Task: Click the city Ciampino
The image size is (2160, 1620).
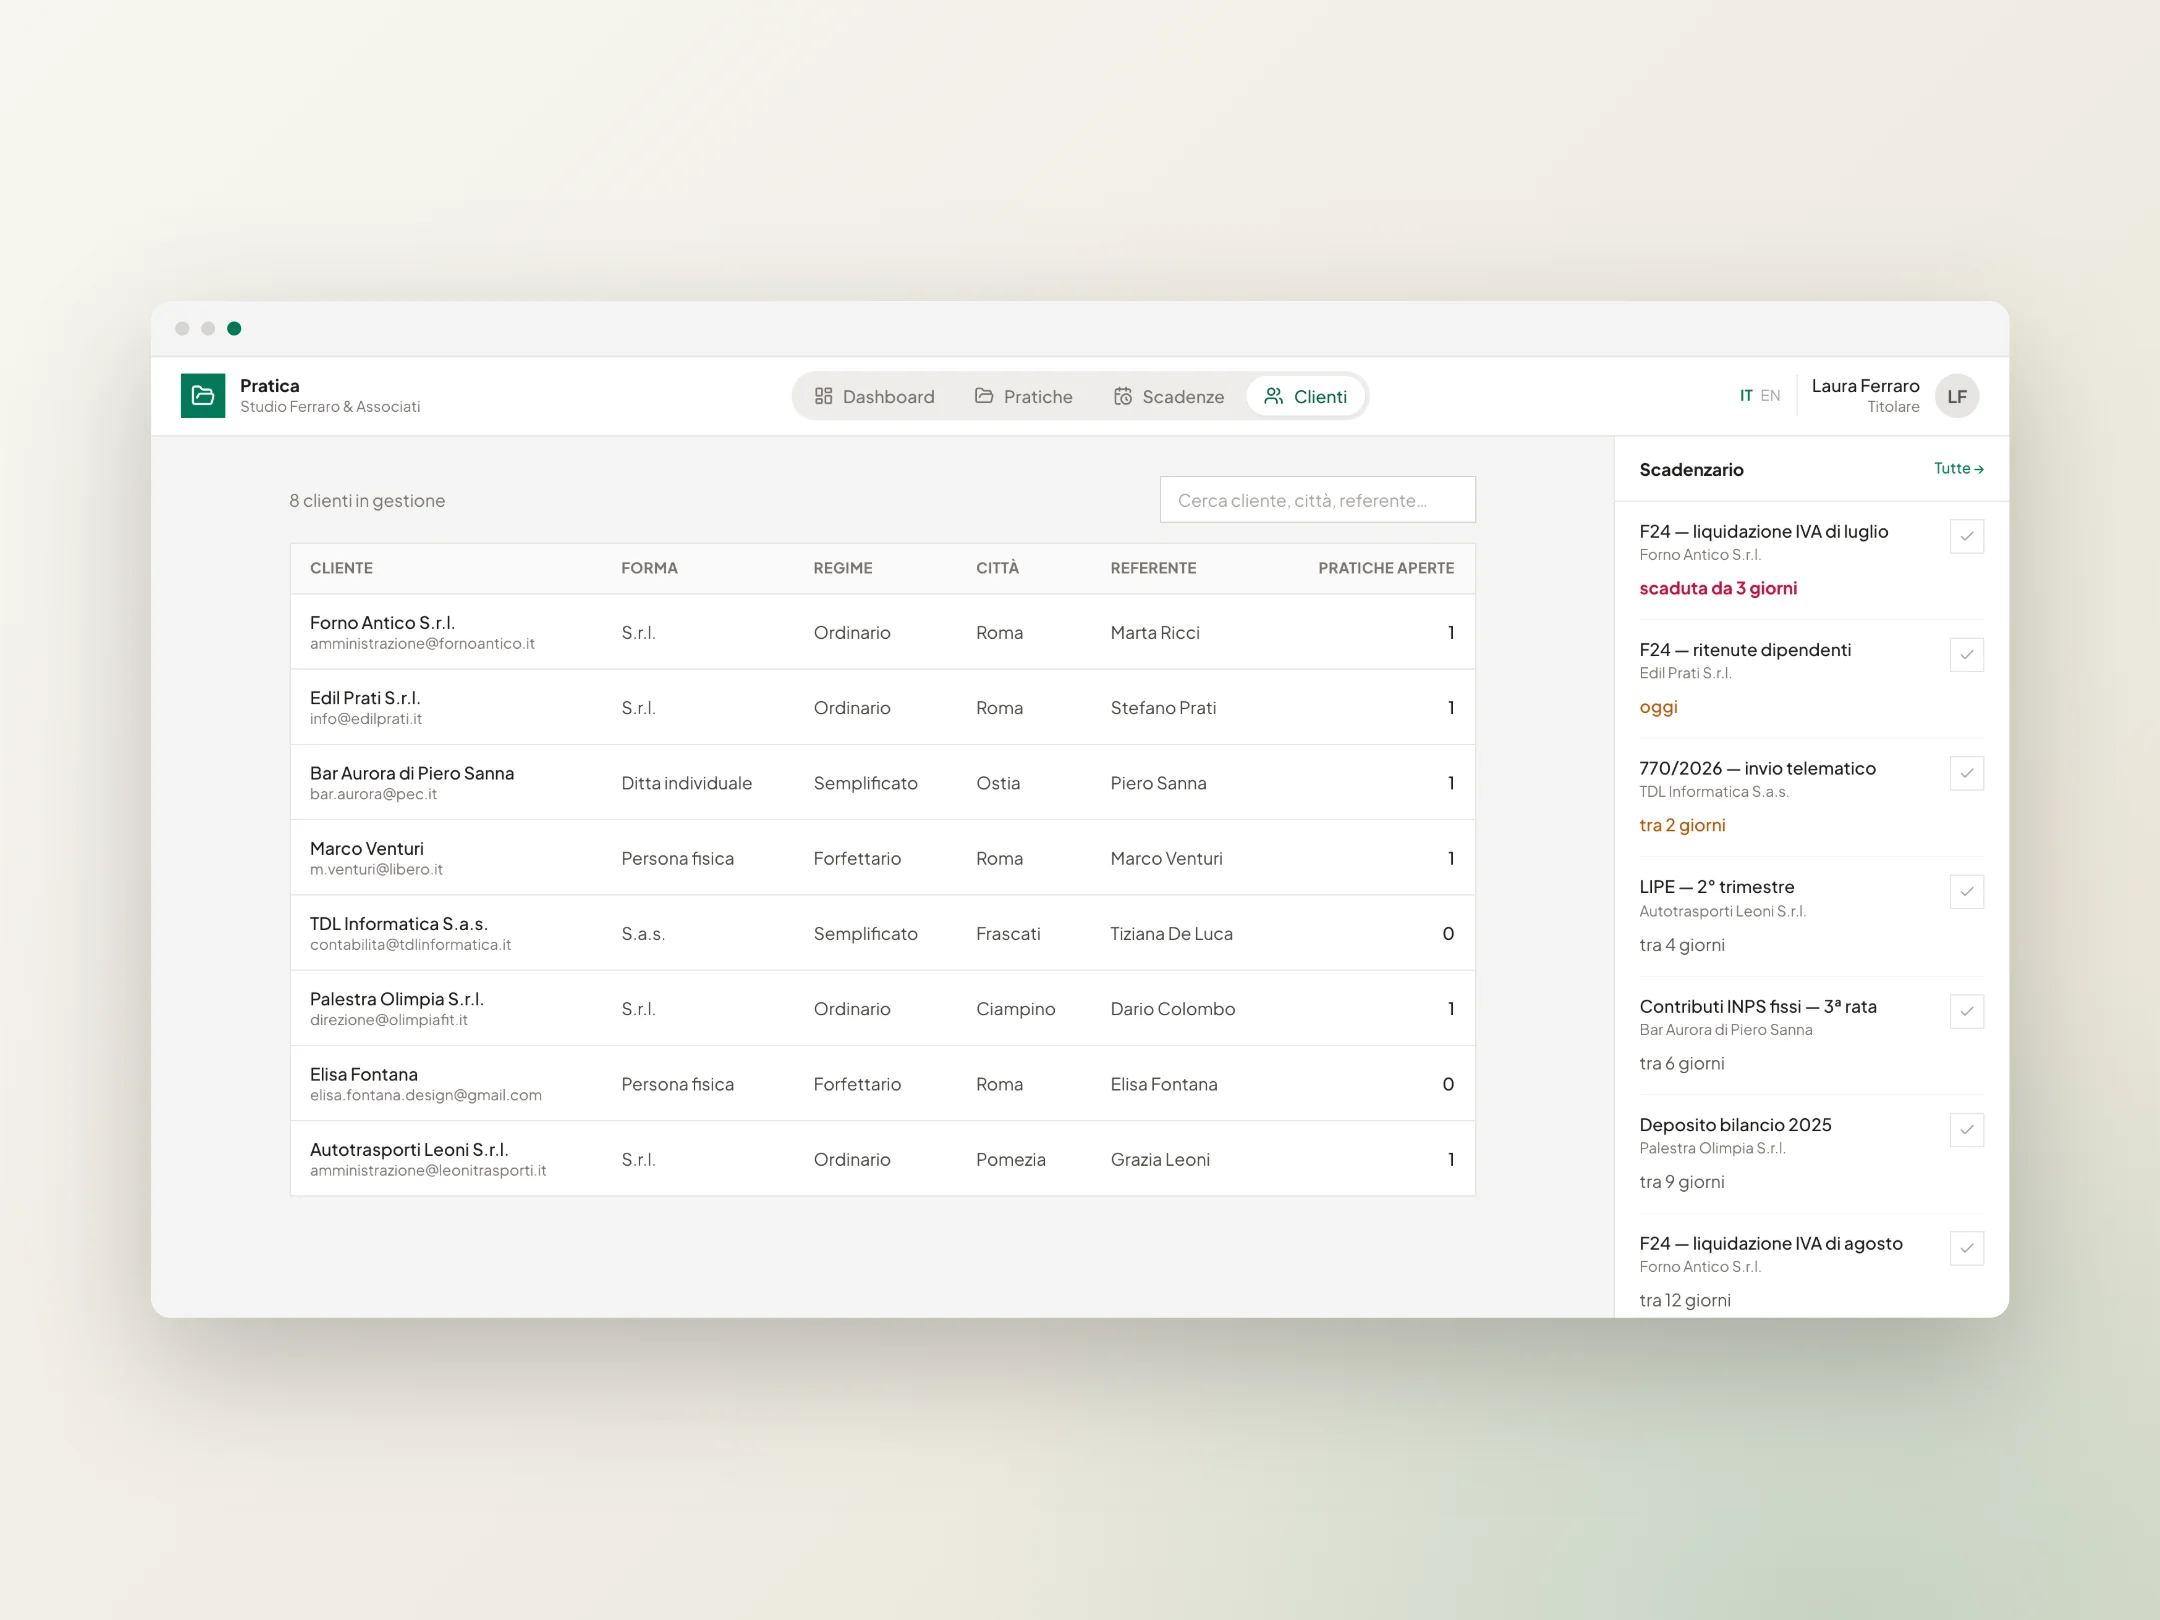Action: tap(1015, 1009)
